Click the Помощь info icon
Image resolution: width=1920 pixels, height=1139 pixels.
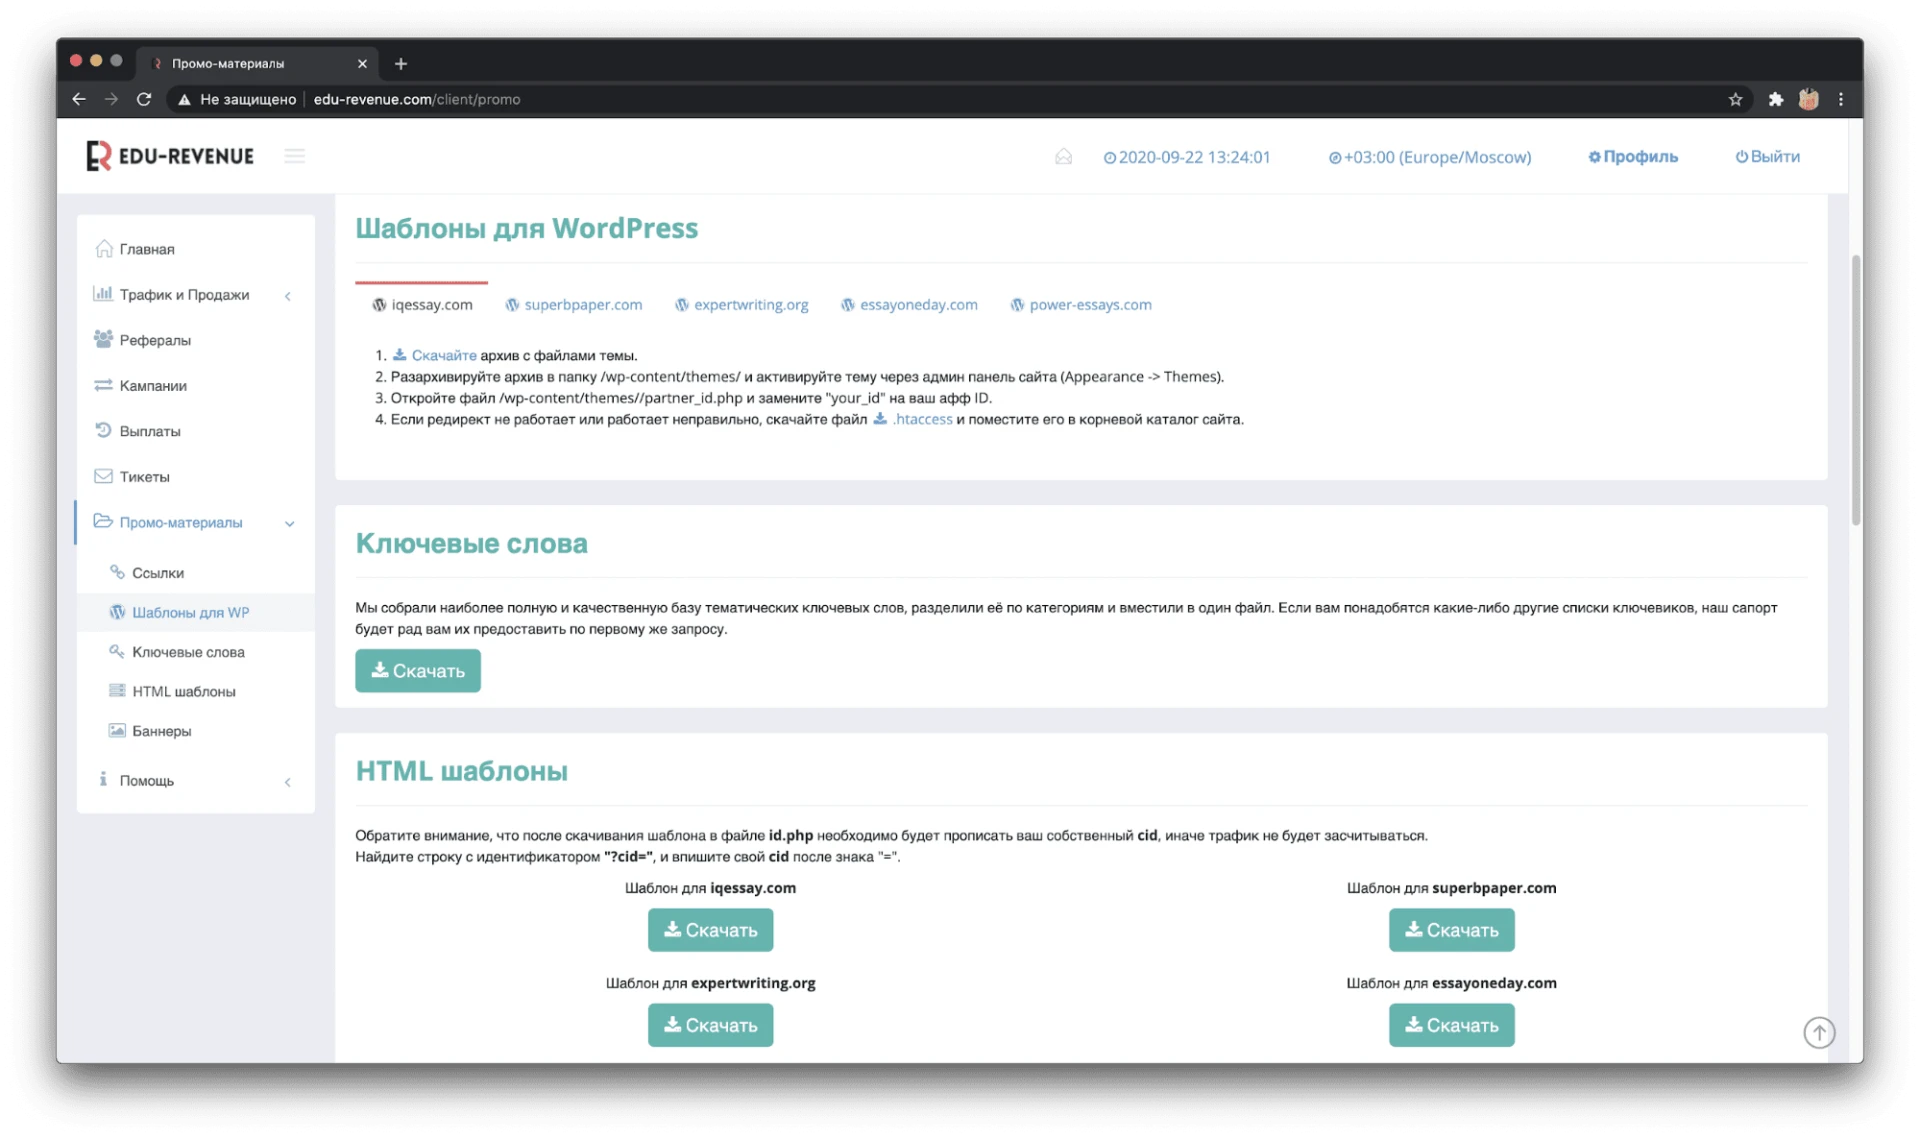tap(103, 779)
